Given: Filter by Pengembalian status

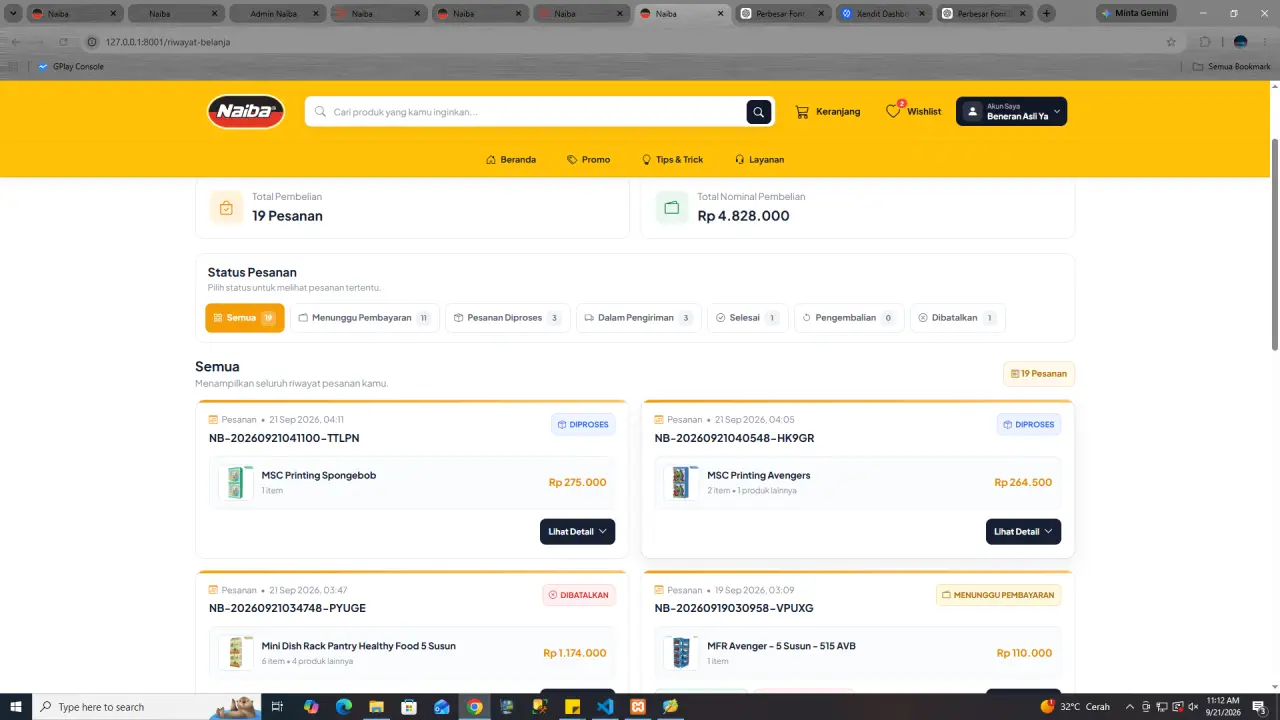Looking at the screenshot, I should coord(849,318).
